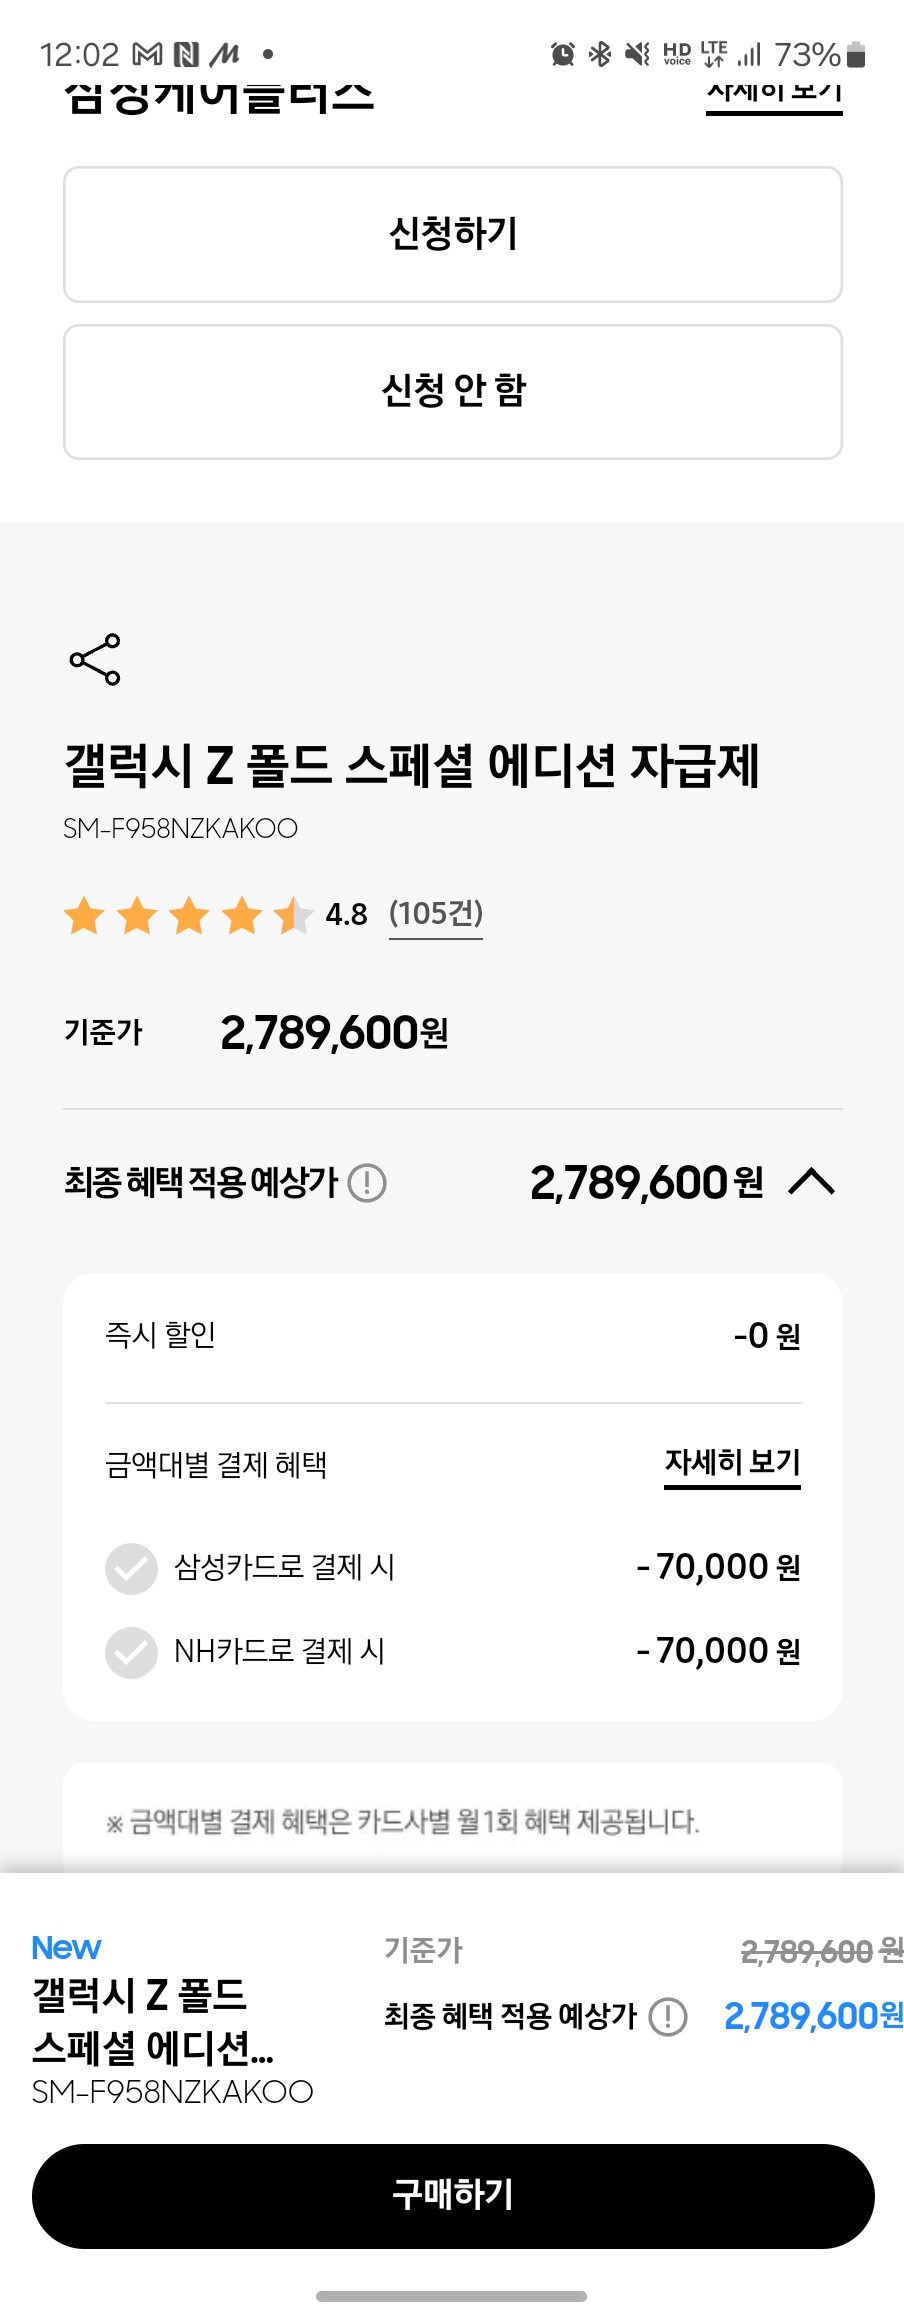Tap the battery icon in status bar
This screenshot has width=904, height=2316.
click(856, 54)
